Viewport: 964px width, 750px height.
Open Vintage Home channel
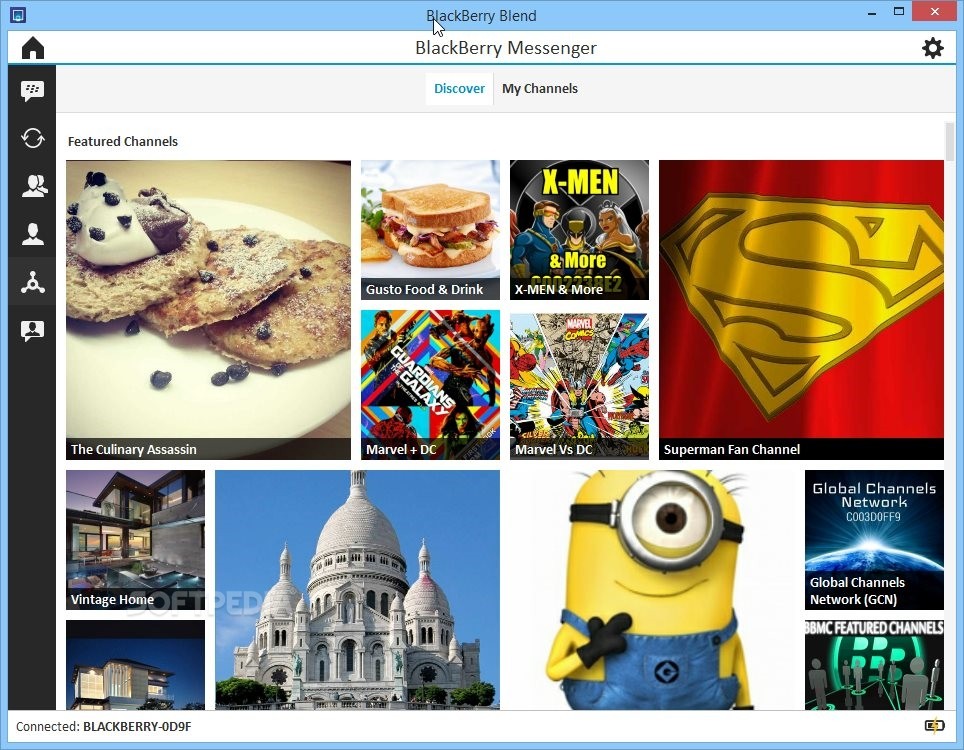point(135,540)
